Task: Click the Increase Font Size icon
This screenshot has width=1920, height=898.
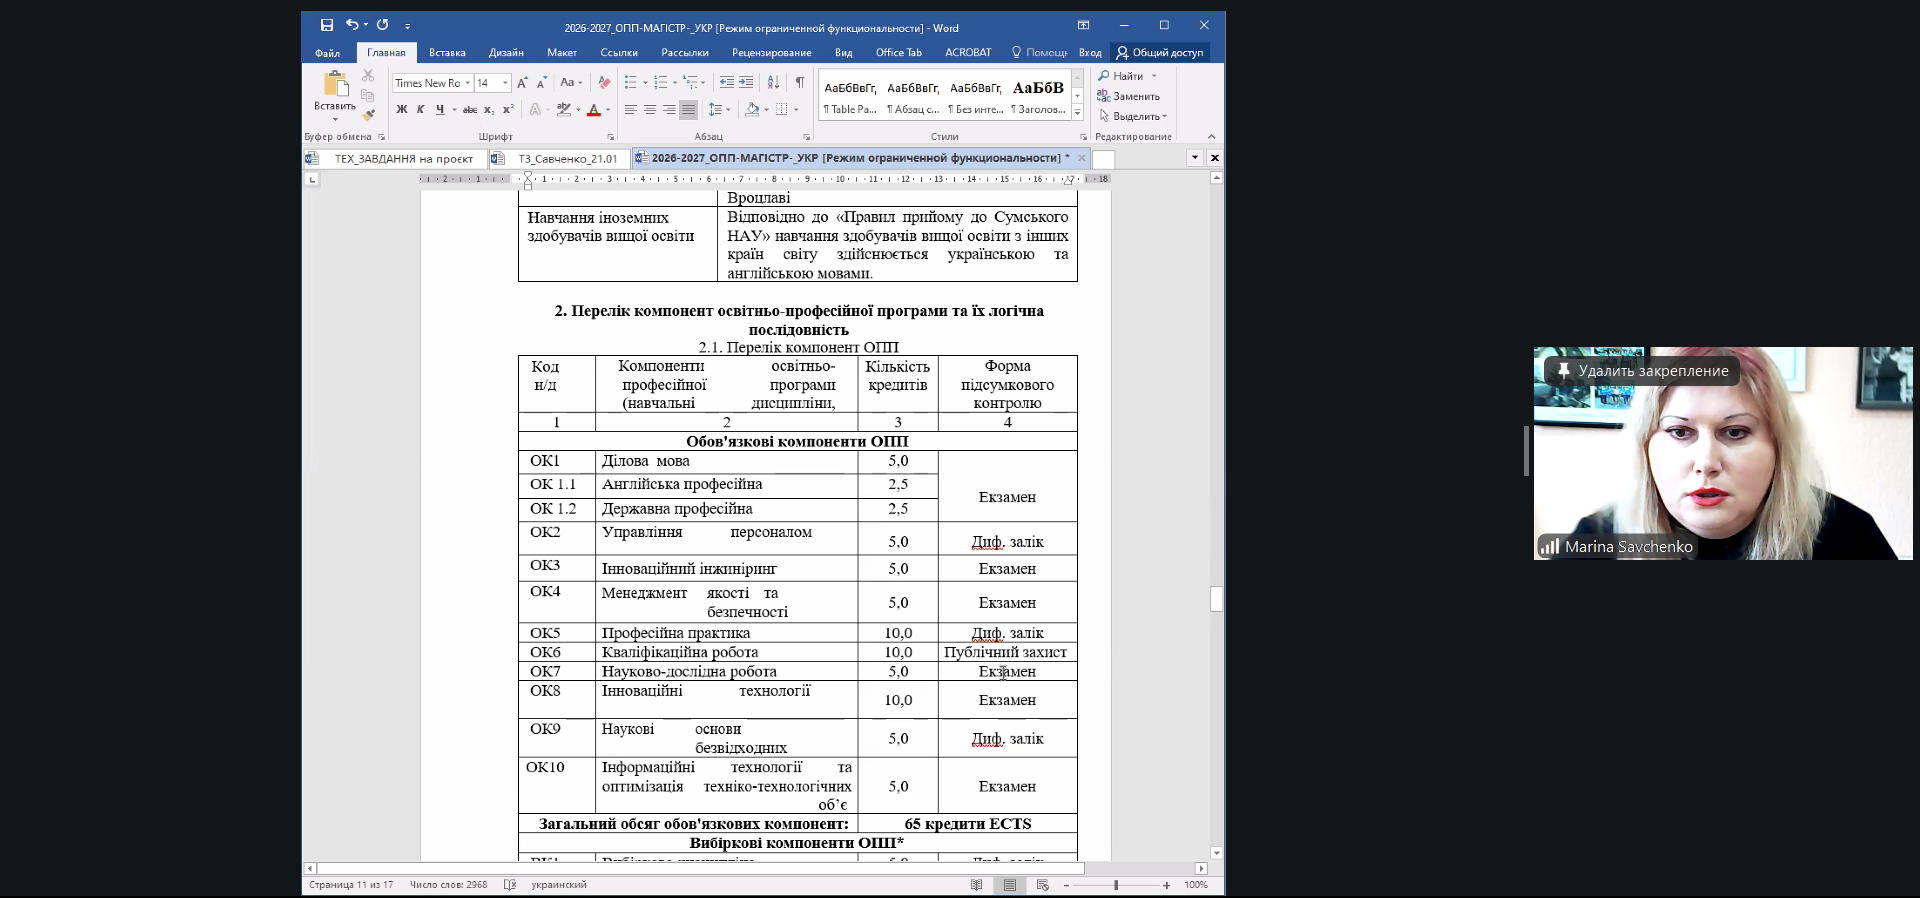Action: (522, 83)
